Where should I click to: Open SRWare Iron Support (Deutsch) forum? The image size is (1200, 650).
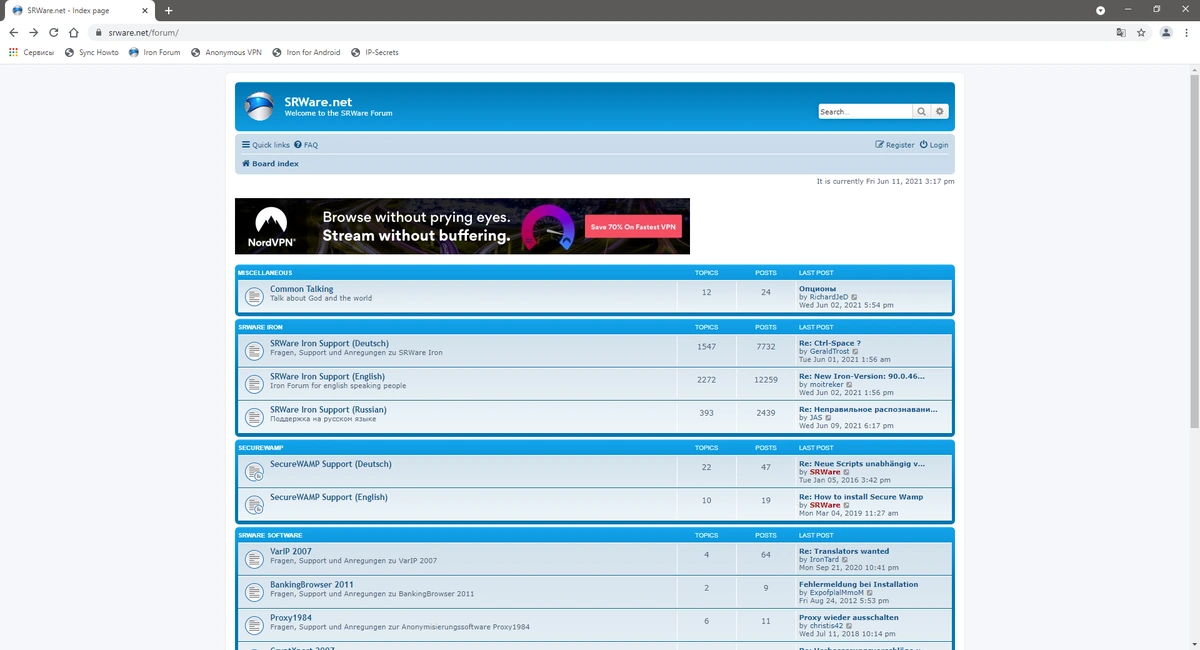pos(329,343)
